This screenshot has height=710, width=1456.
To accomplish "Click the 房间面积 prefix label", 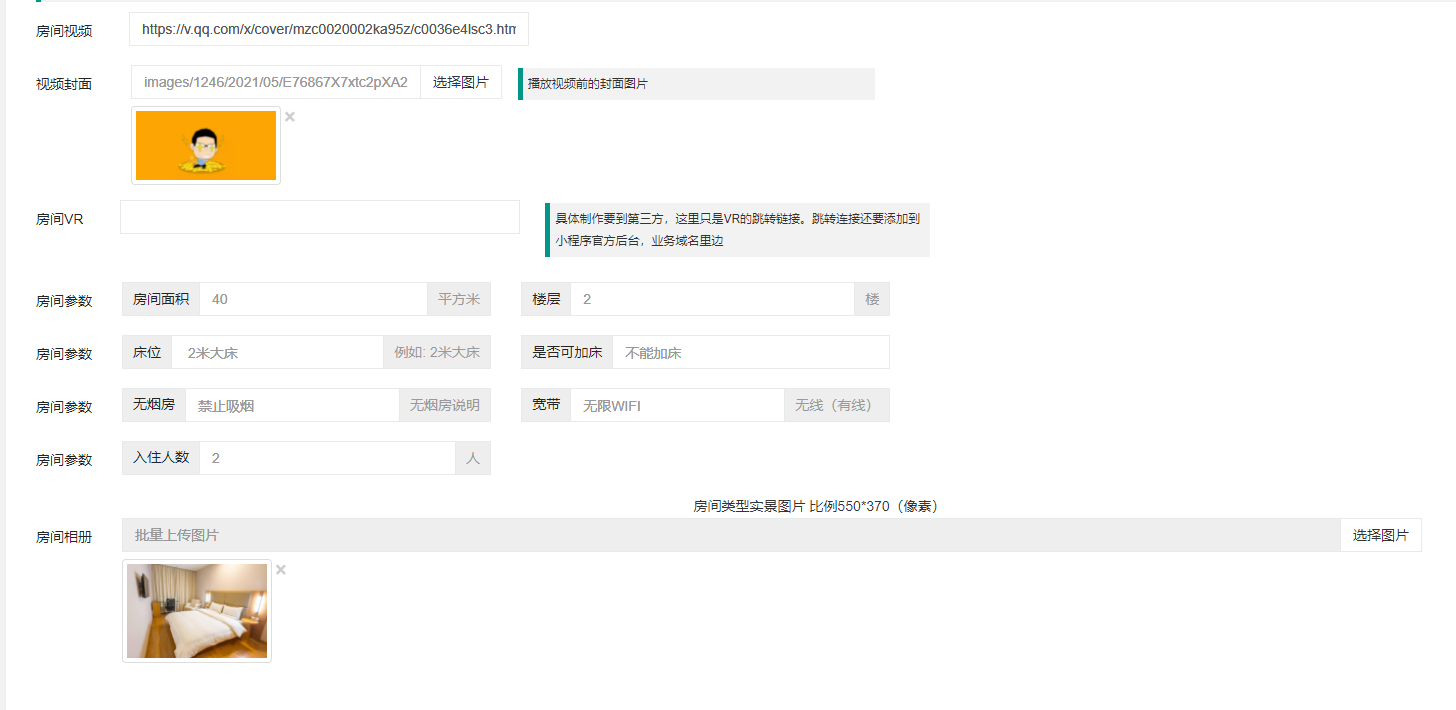I will pyautogui.click(x=161, y=299).
